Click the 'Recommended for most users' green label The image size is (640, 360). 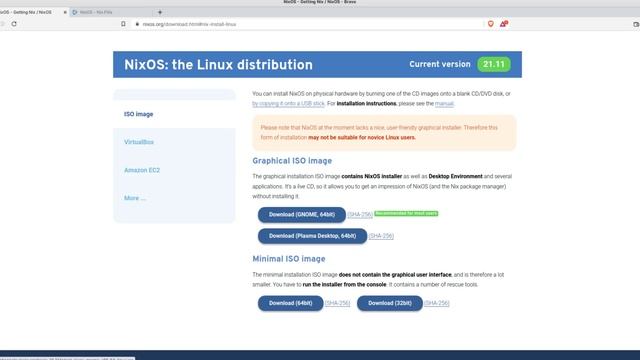406,213
